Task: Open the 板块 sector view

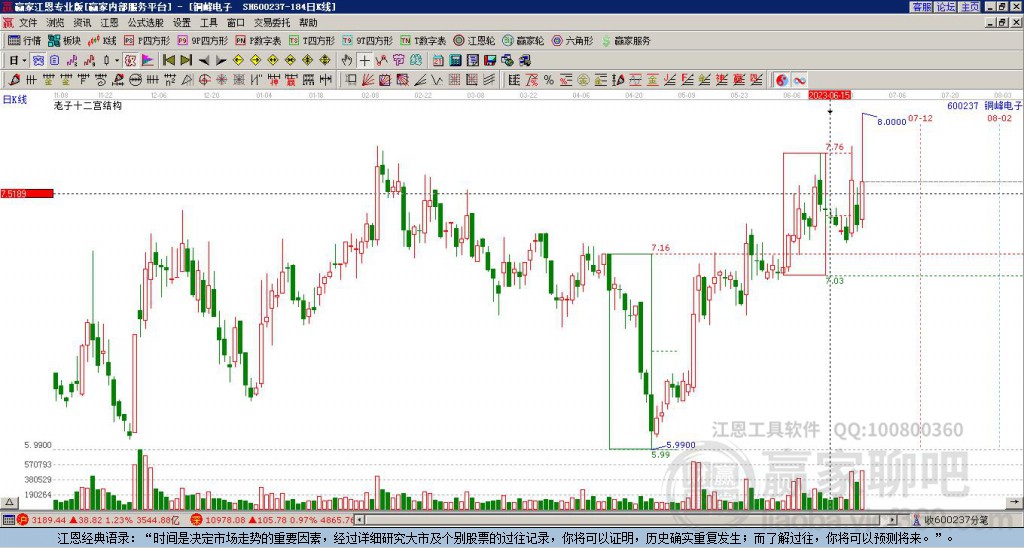Action: [x=64, y=40]
